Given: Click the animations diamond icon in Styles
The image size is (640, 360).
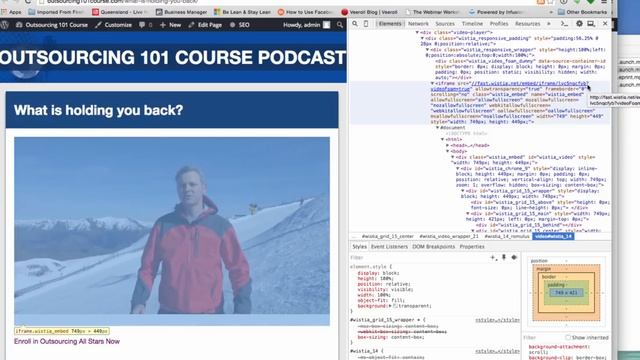Looking at the screenshot, I should point(514,258).
